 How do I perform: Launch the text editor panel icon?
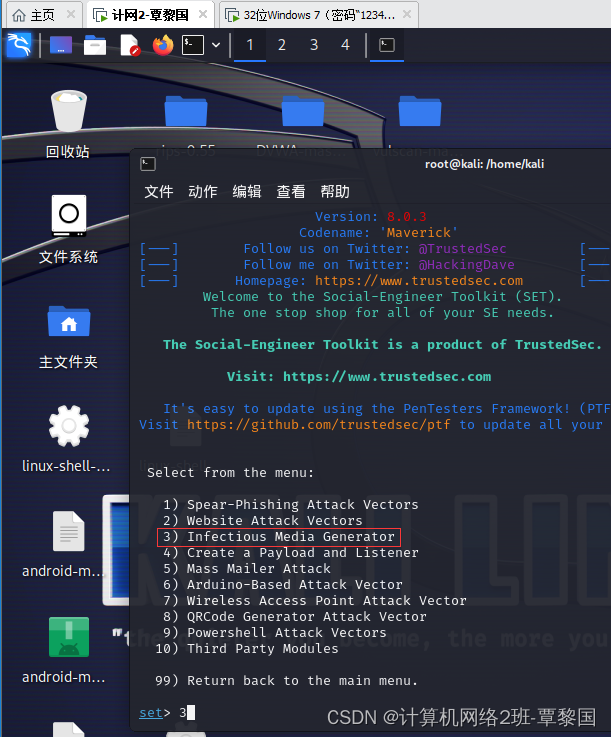point(129,45)
